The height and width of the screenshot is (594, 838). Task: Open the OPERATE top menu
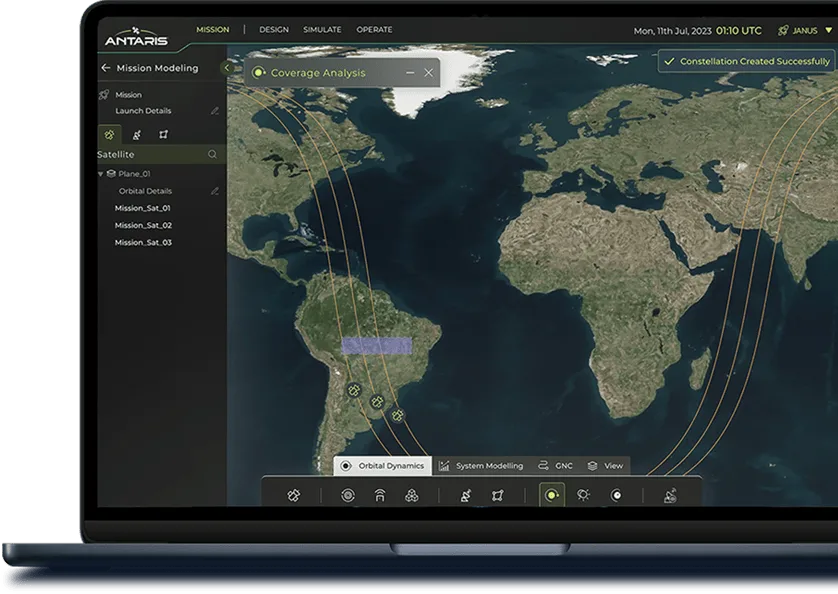374,29
